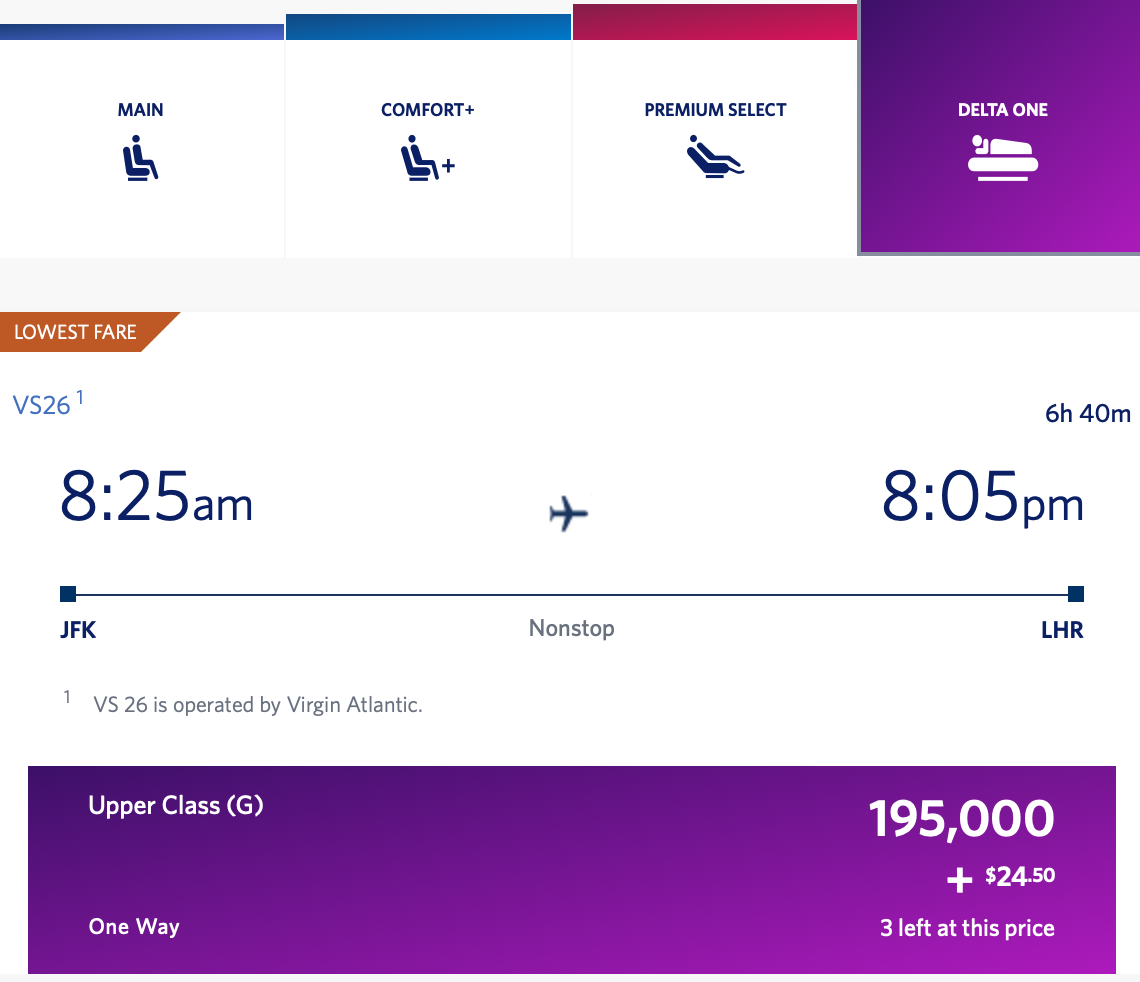
Task: Click the 8:05pm arrival time
Action: [982, 496]
